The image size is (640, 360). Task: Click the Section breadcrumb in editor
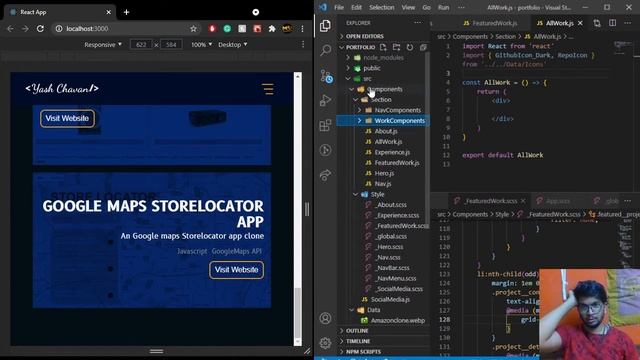click(505, 36)
